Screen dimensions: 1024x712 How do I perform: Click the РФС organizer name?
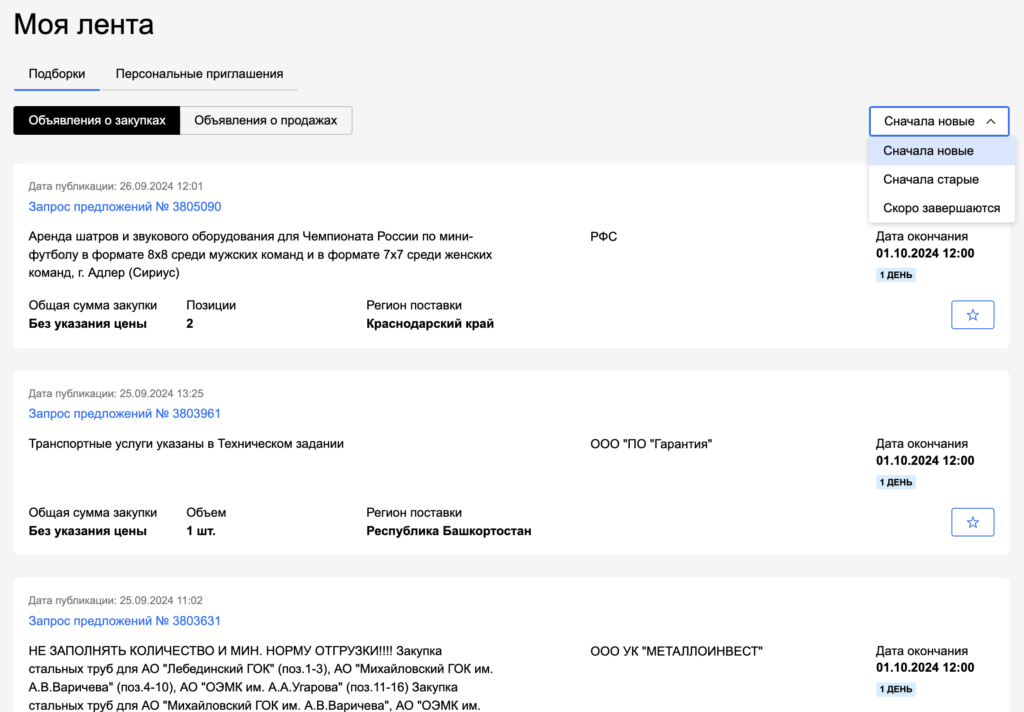603,237
